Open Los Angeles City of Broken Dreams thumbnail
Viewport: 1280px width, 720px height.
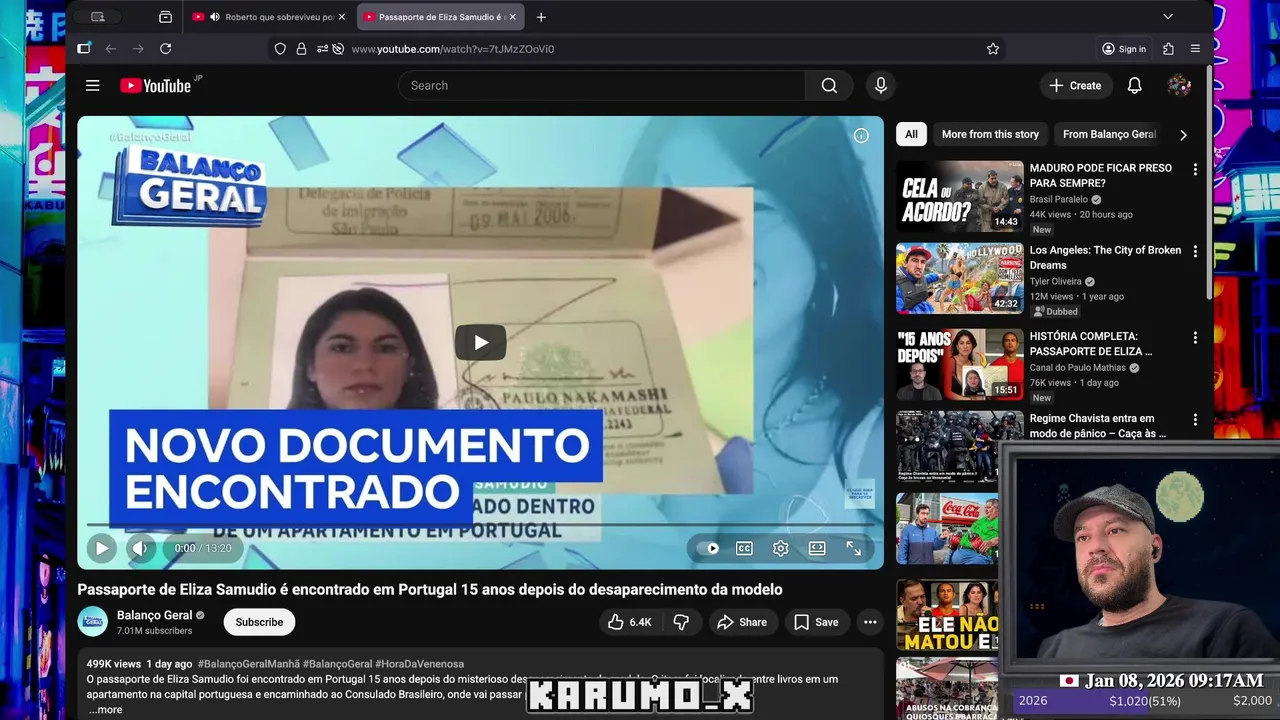pos(960,279)
